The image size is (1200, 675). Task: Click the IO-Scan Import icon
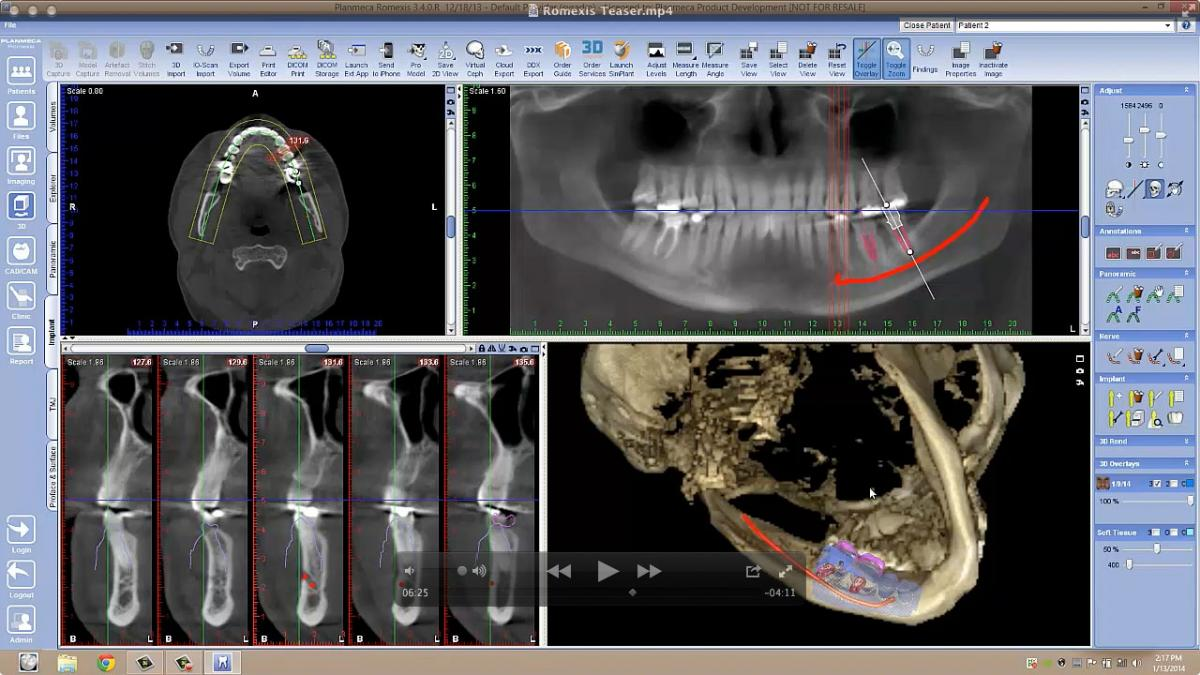(205, 59)
